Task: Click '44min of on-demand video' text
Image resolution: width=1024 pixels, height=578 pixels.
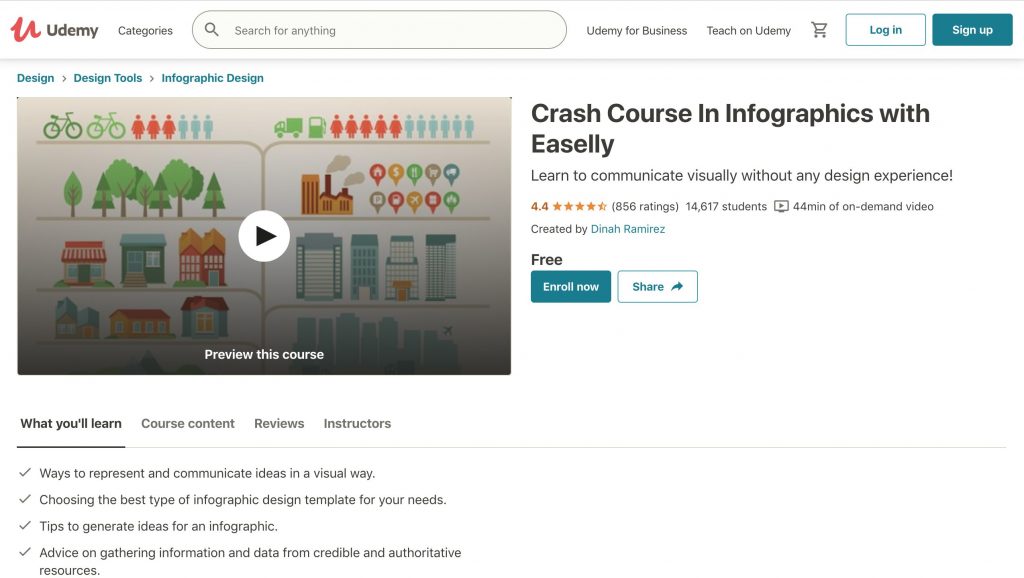Action: tap(863, 206)
